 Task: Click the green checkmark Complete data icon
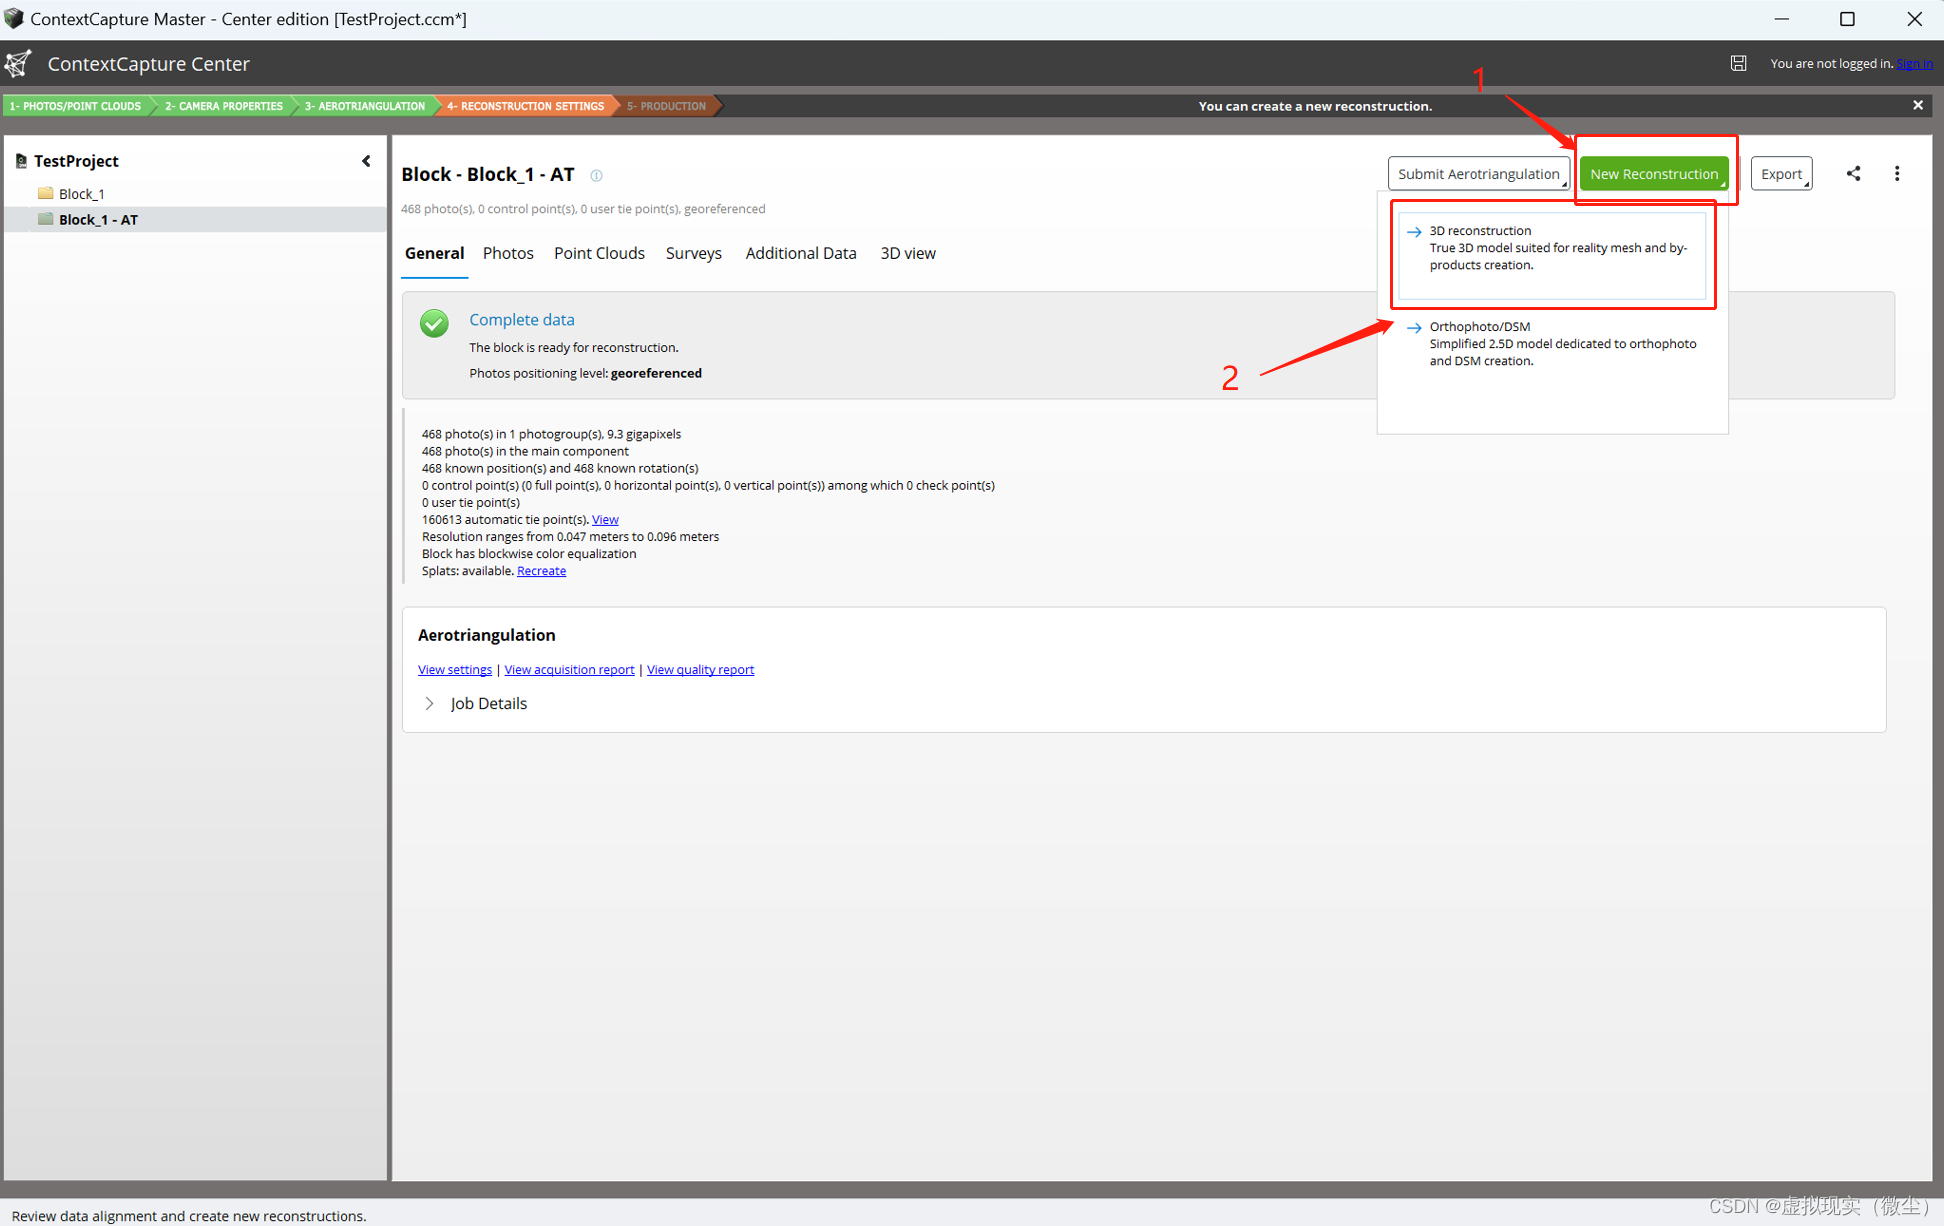point(434,323)
